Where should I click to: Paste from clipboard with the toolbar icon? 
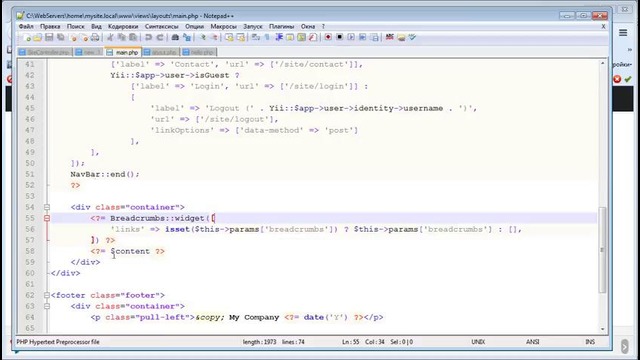pos(133,38)
